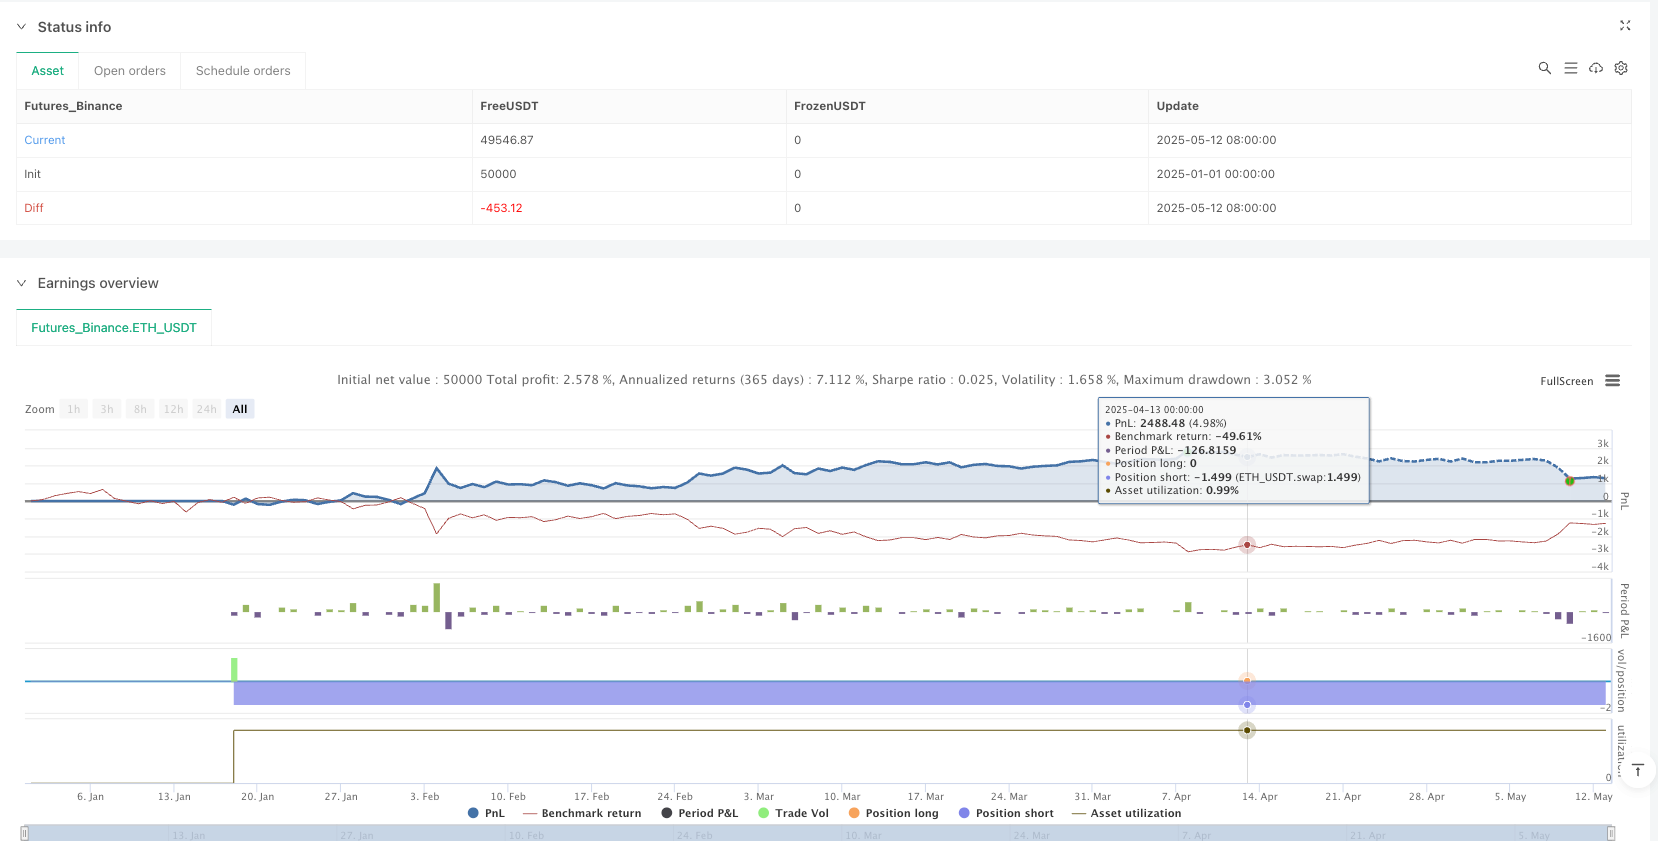Switch to the Open orders tab
Image resolution: width=1658 pixels, height=841 pixels.
tap(130, 71)
